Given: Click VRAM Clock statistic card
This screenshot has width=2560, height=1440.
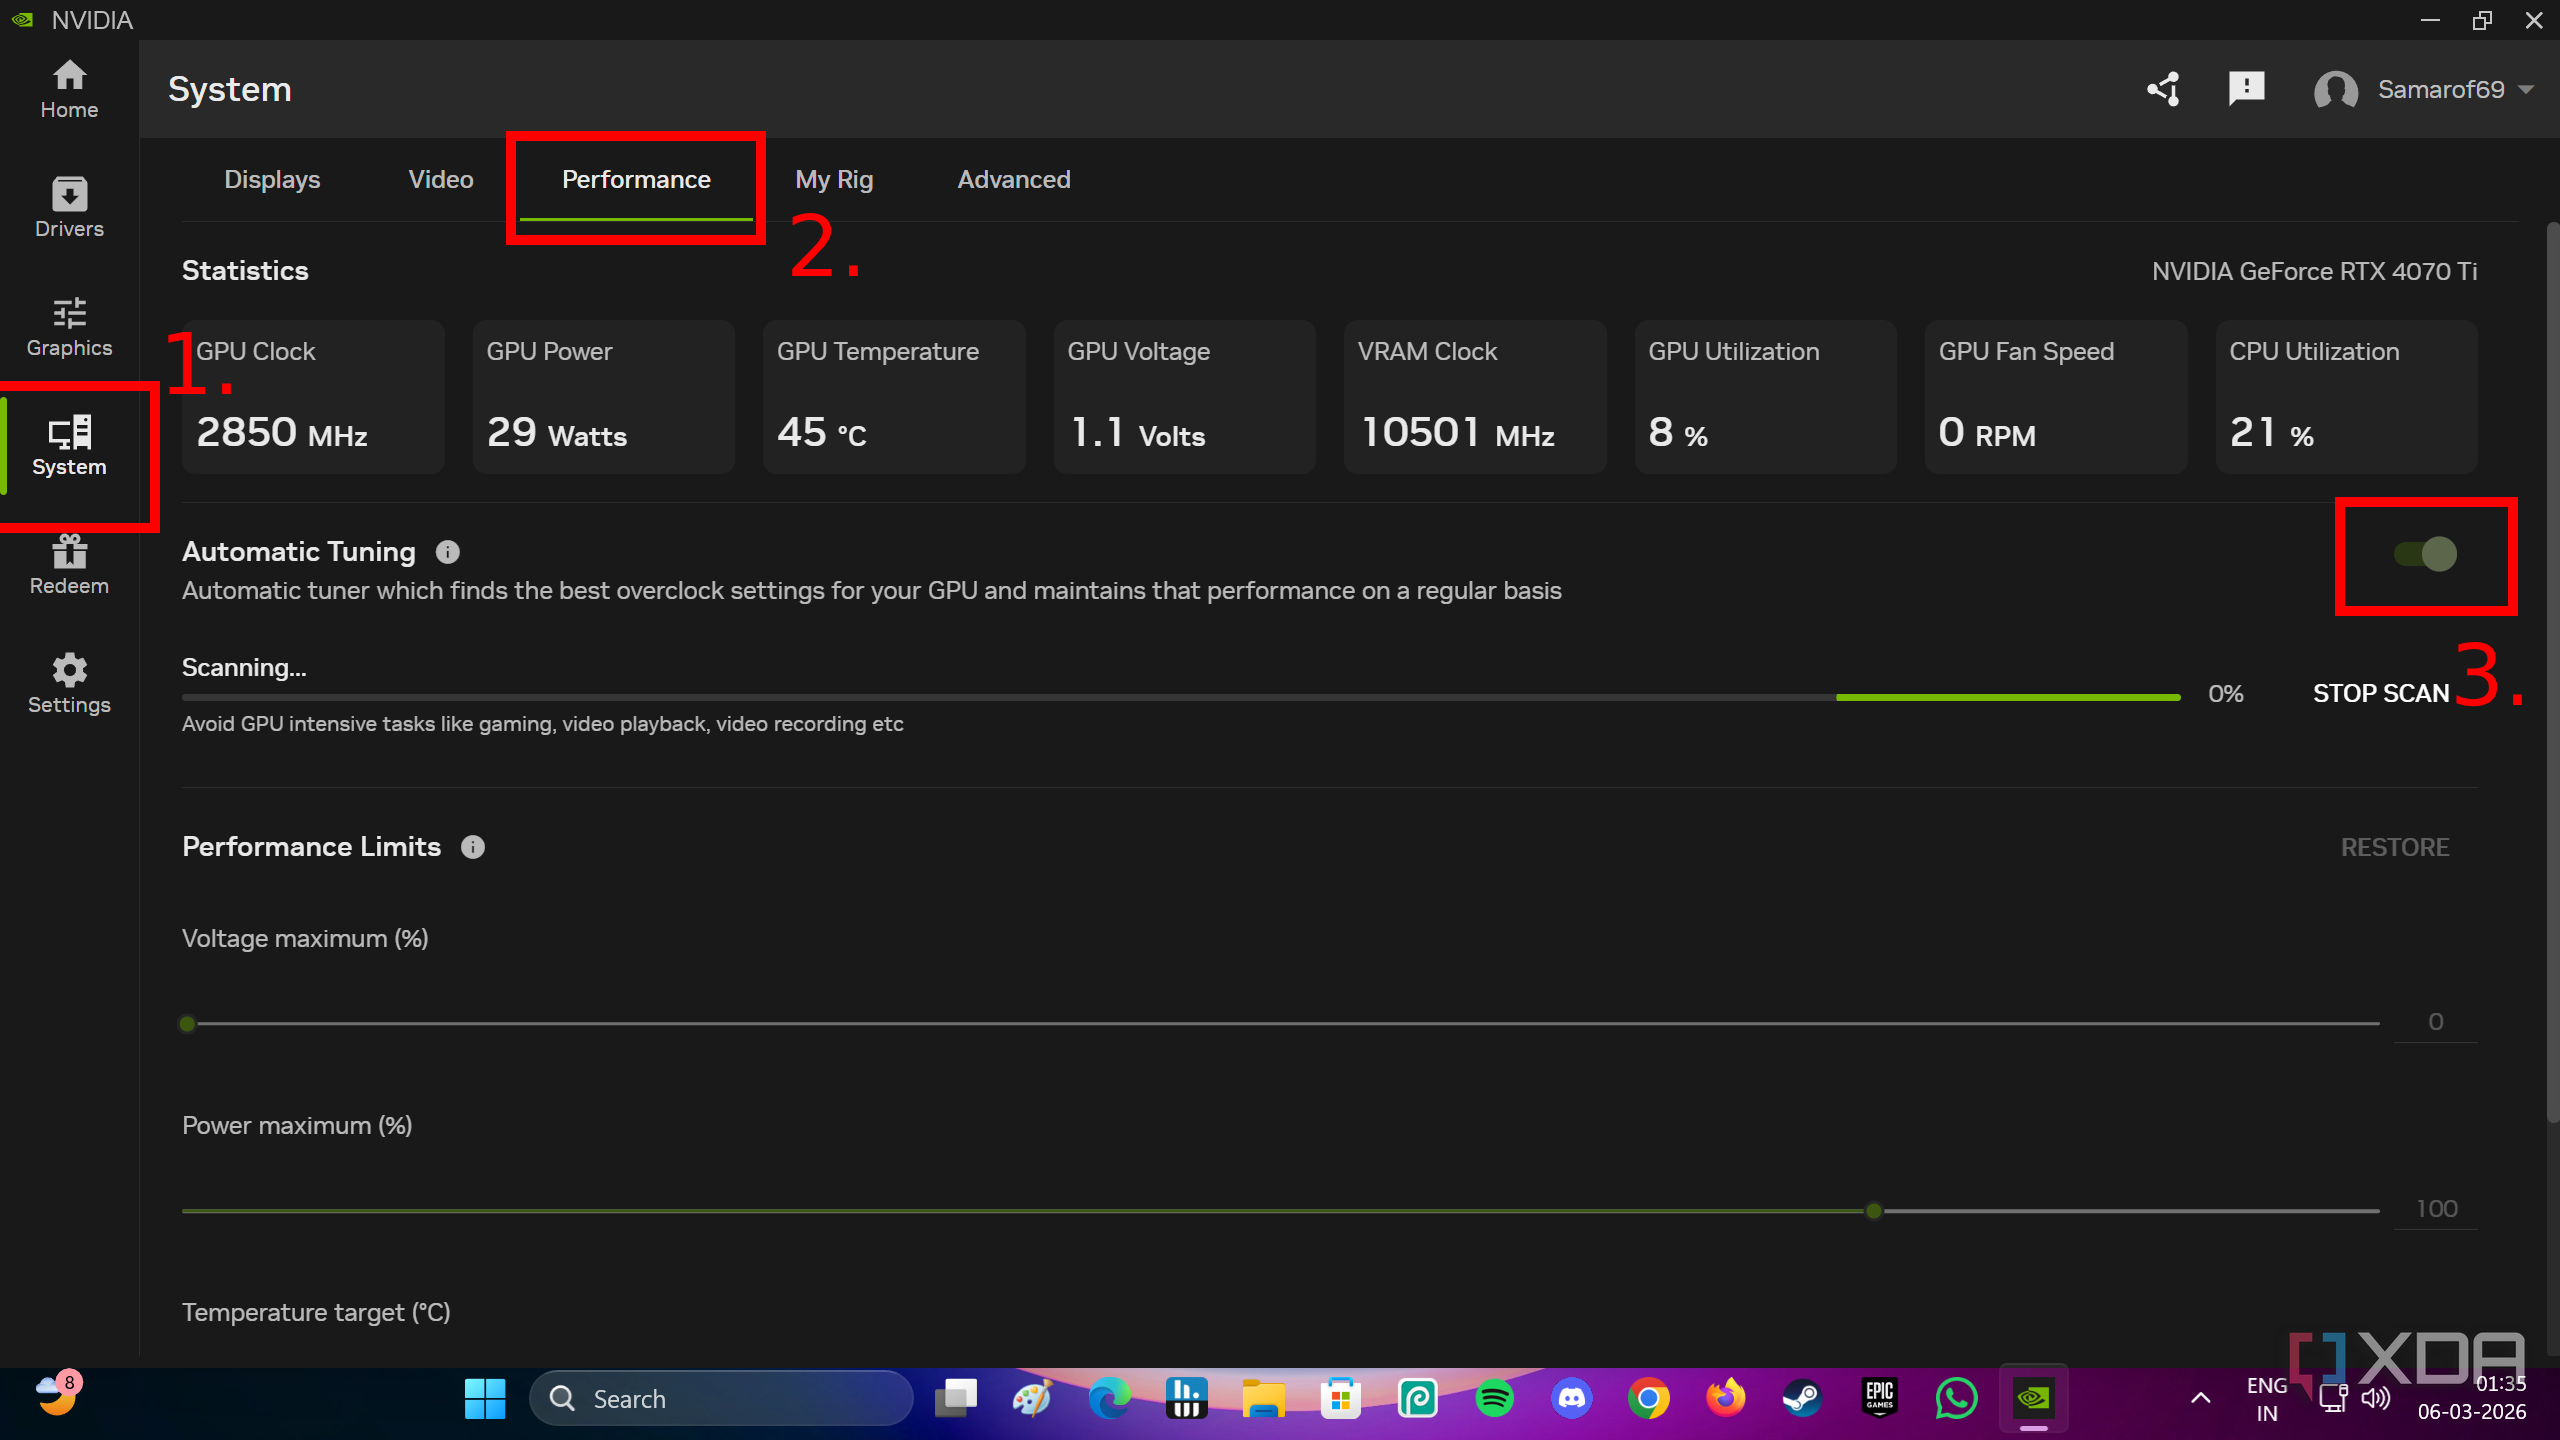Looking at the screenshot, I should tap(1475, 397).
